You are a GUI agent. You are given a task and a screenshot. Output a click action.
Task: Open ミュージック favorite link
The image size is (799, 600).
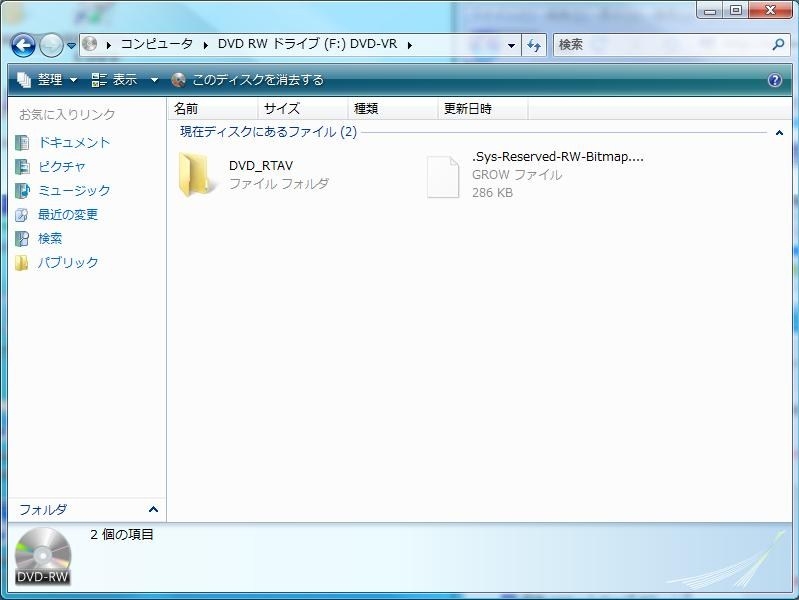pyautogui.click(x=74, y=191)
